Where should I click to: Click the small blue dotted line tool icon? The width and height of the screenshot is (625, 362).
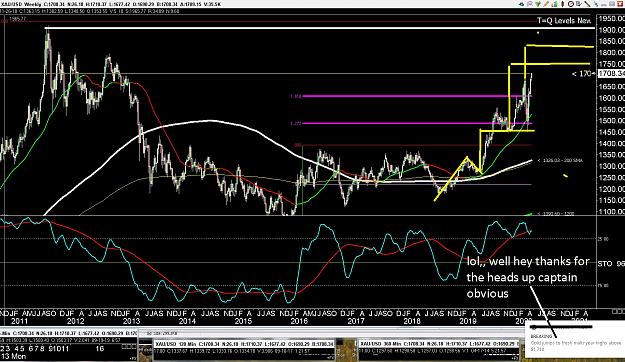click(x=596, y=4)
